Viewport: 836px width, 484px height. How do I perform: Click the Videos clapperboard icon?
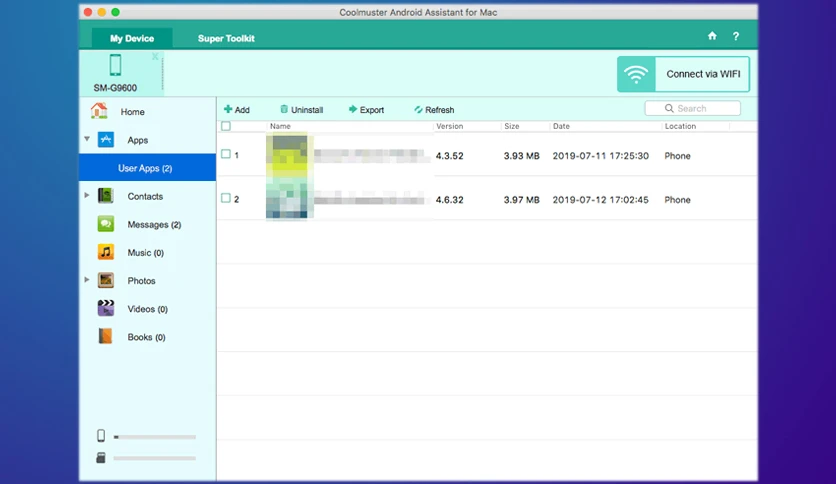tap(106, 308)
